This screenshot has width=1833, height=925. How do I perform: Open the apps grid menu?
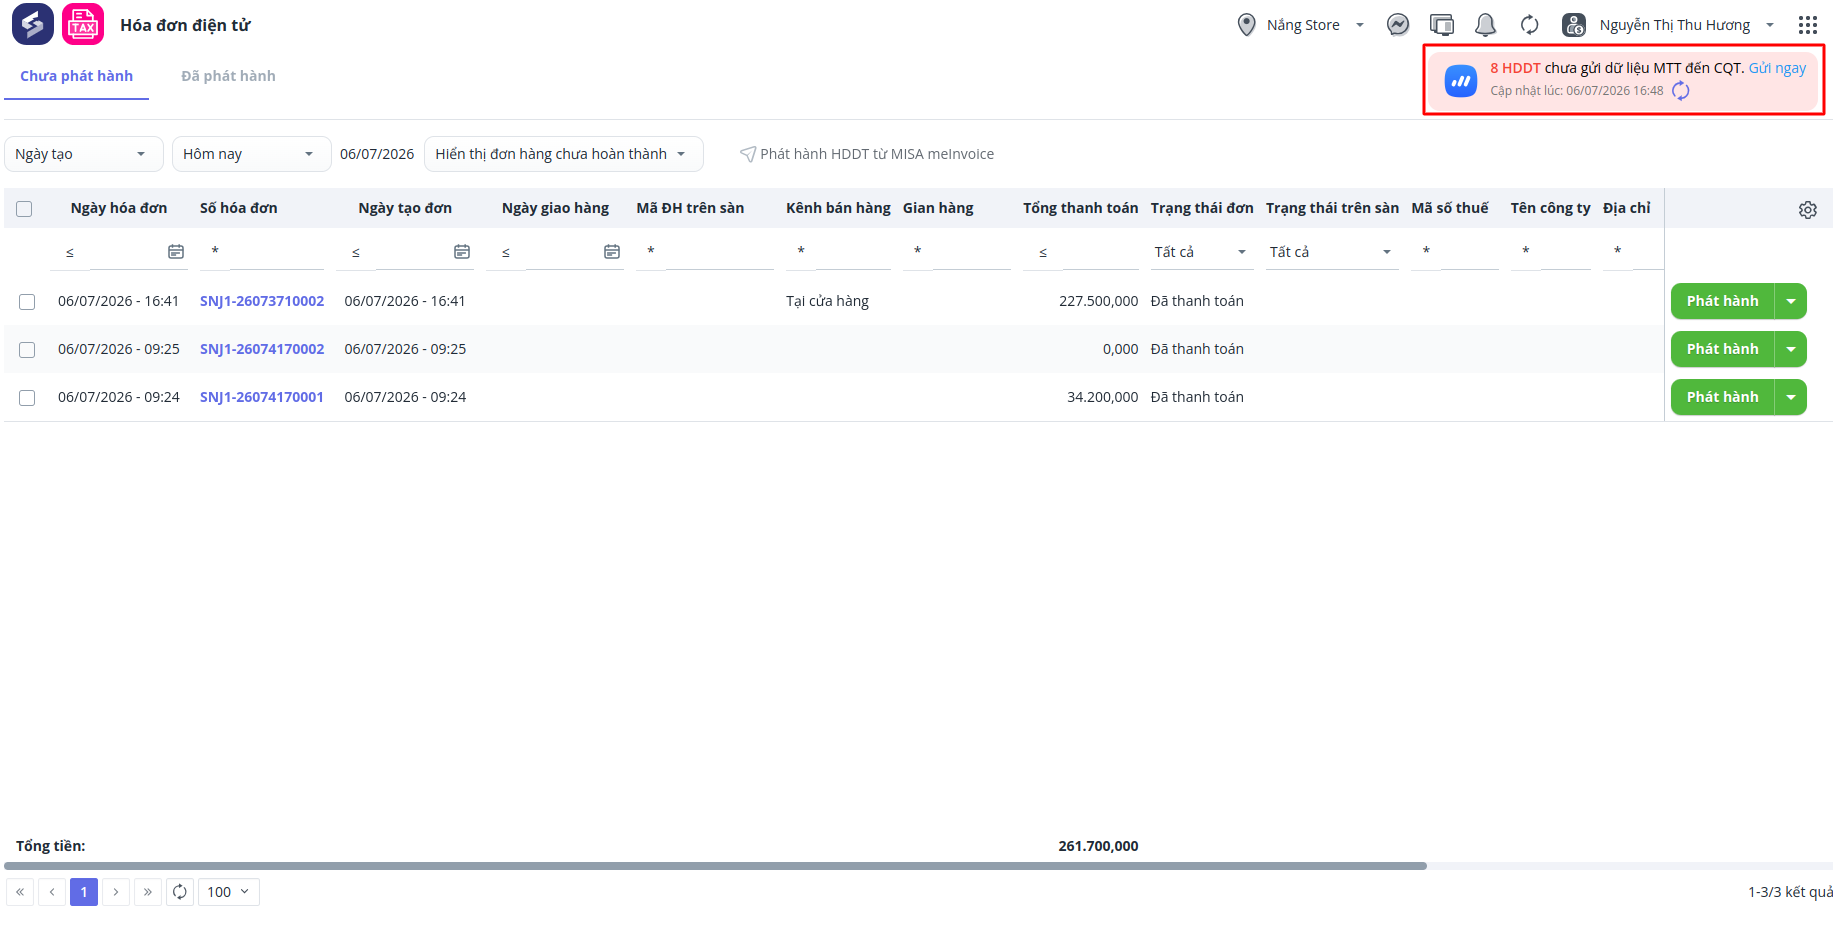click(1807, 25)
